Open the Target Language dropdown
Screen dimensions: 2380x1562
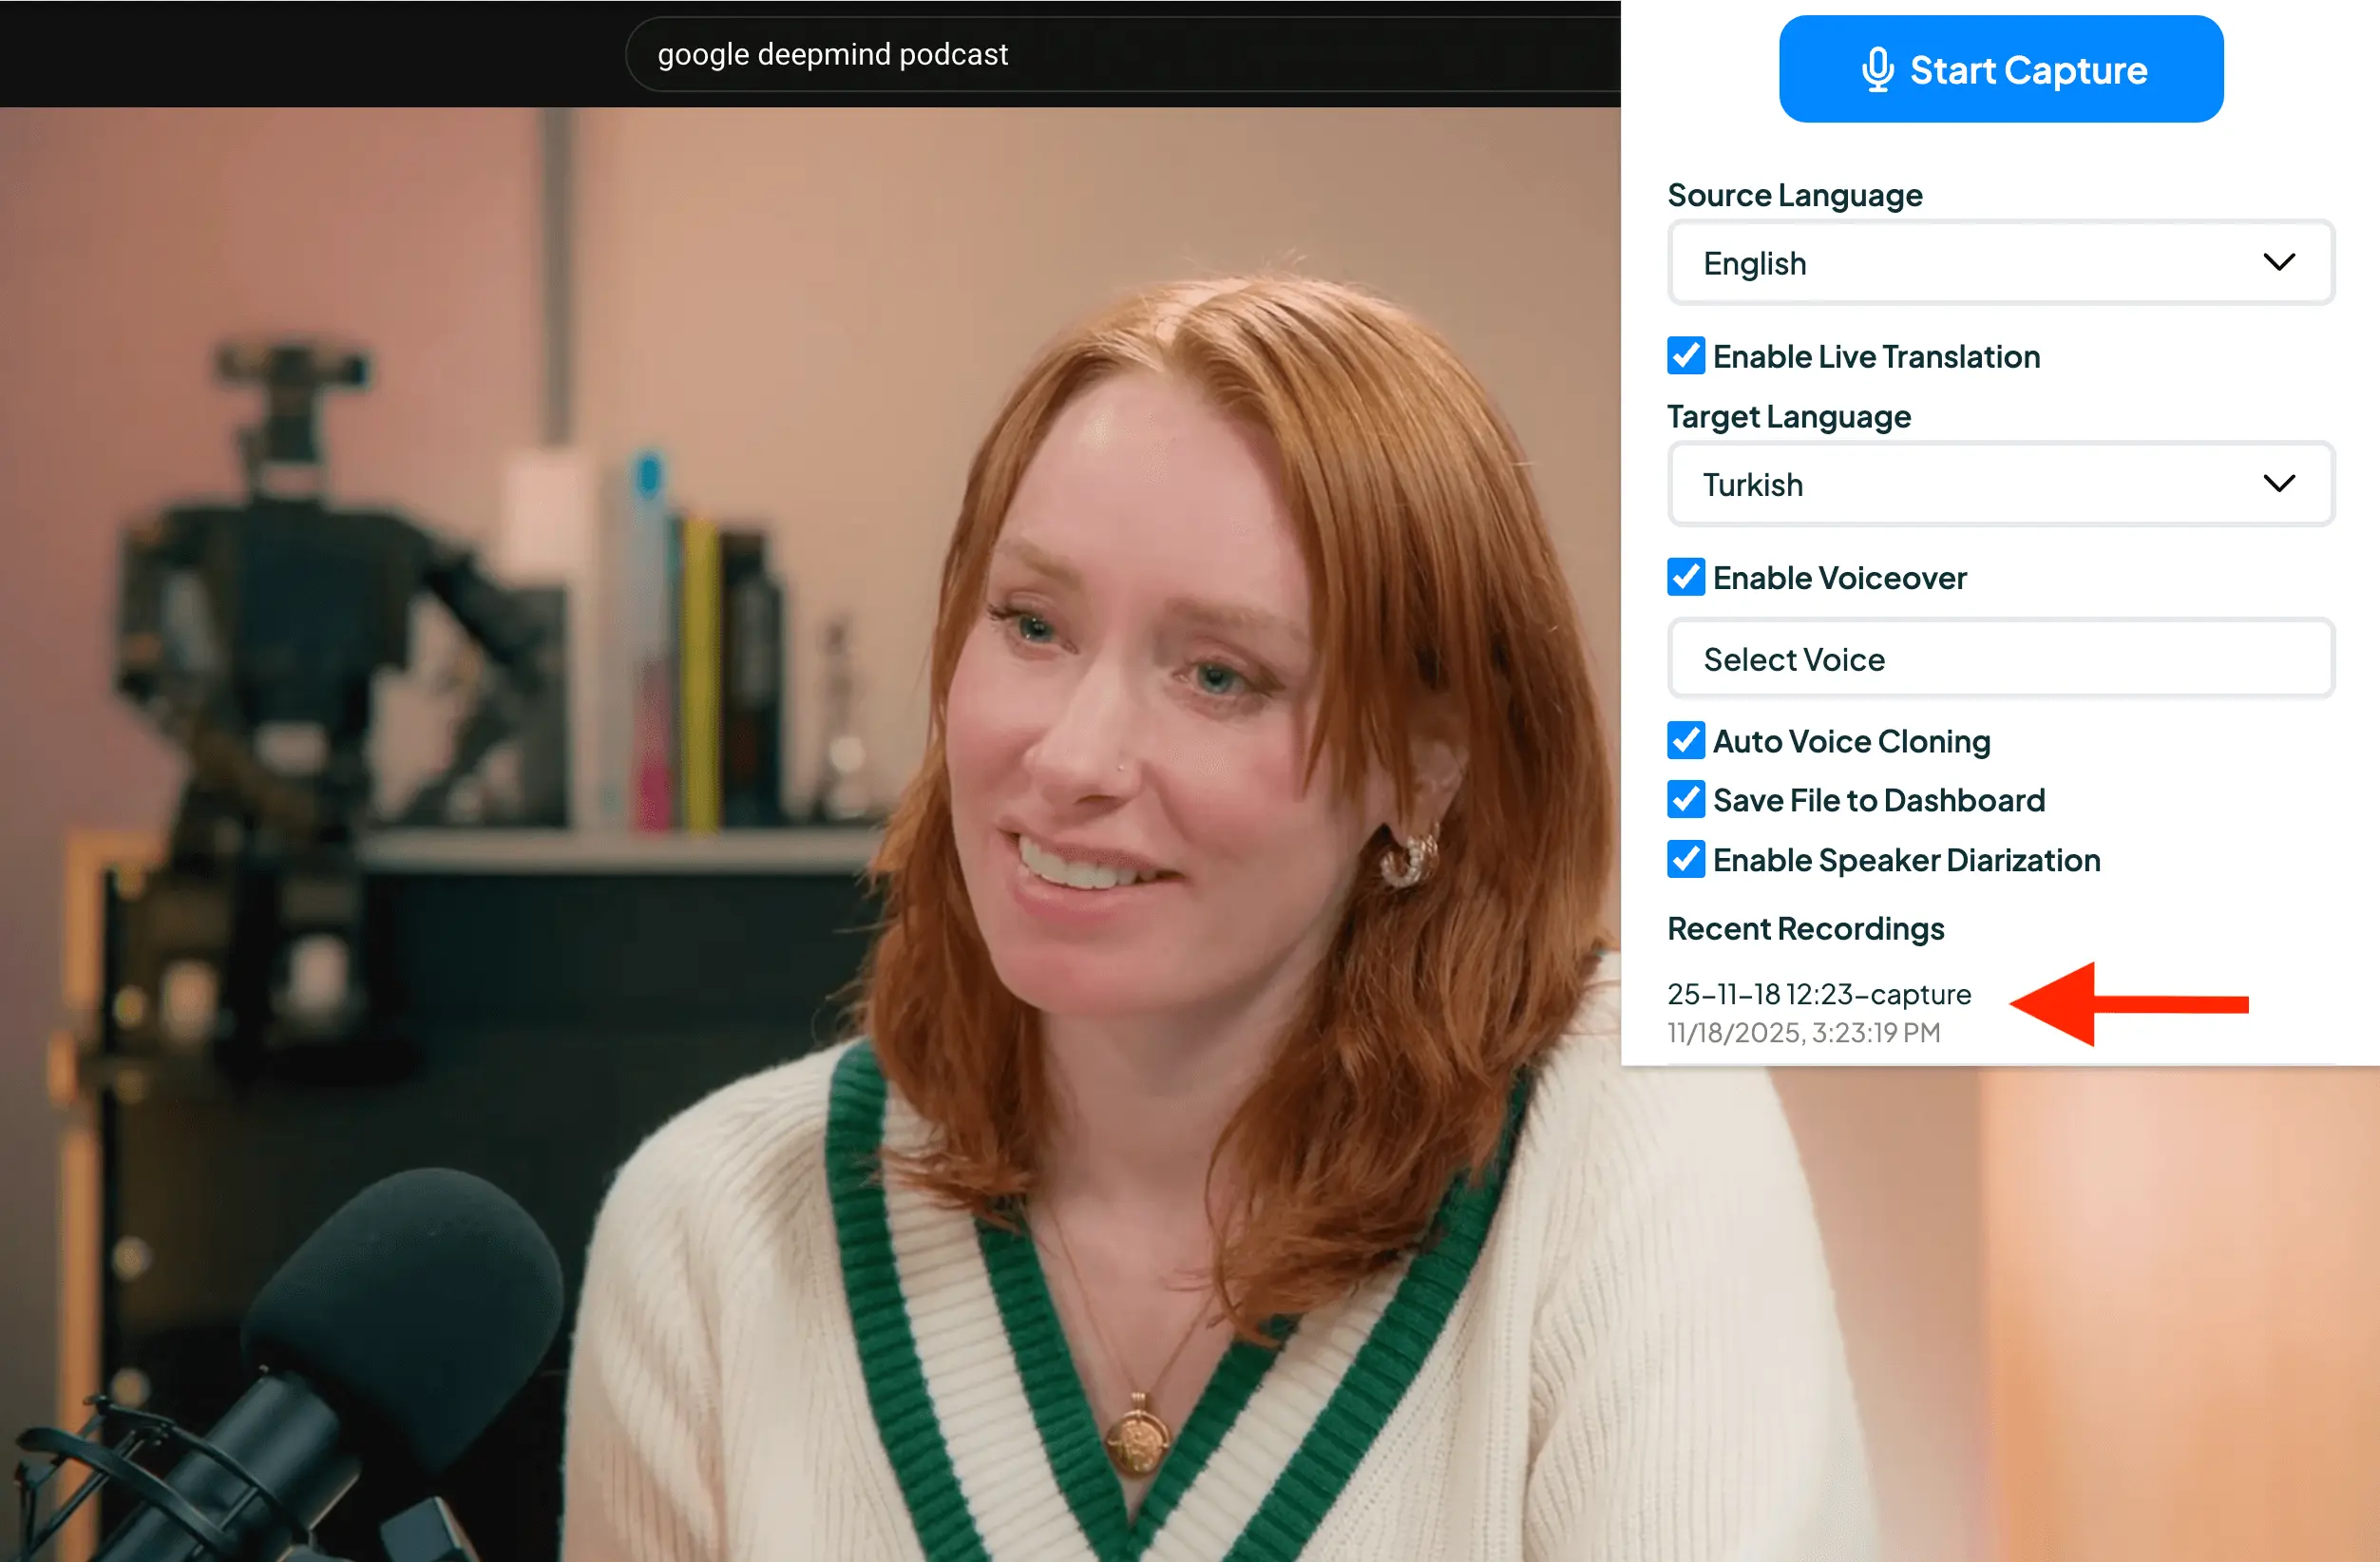pos(2000,483)
